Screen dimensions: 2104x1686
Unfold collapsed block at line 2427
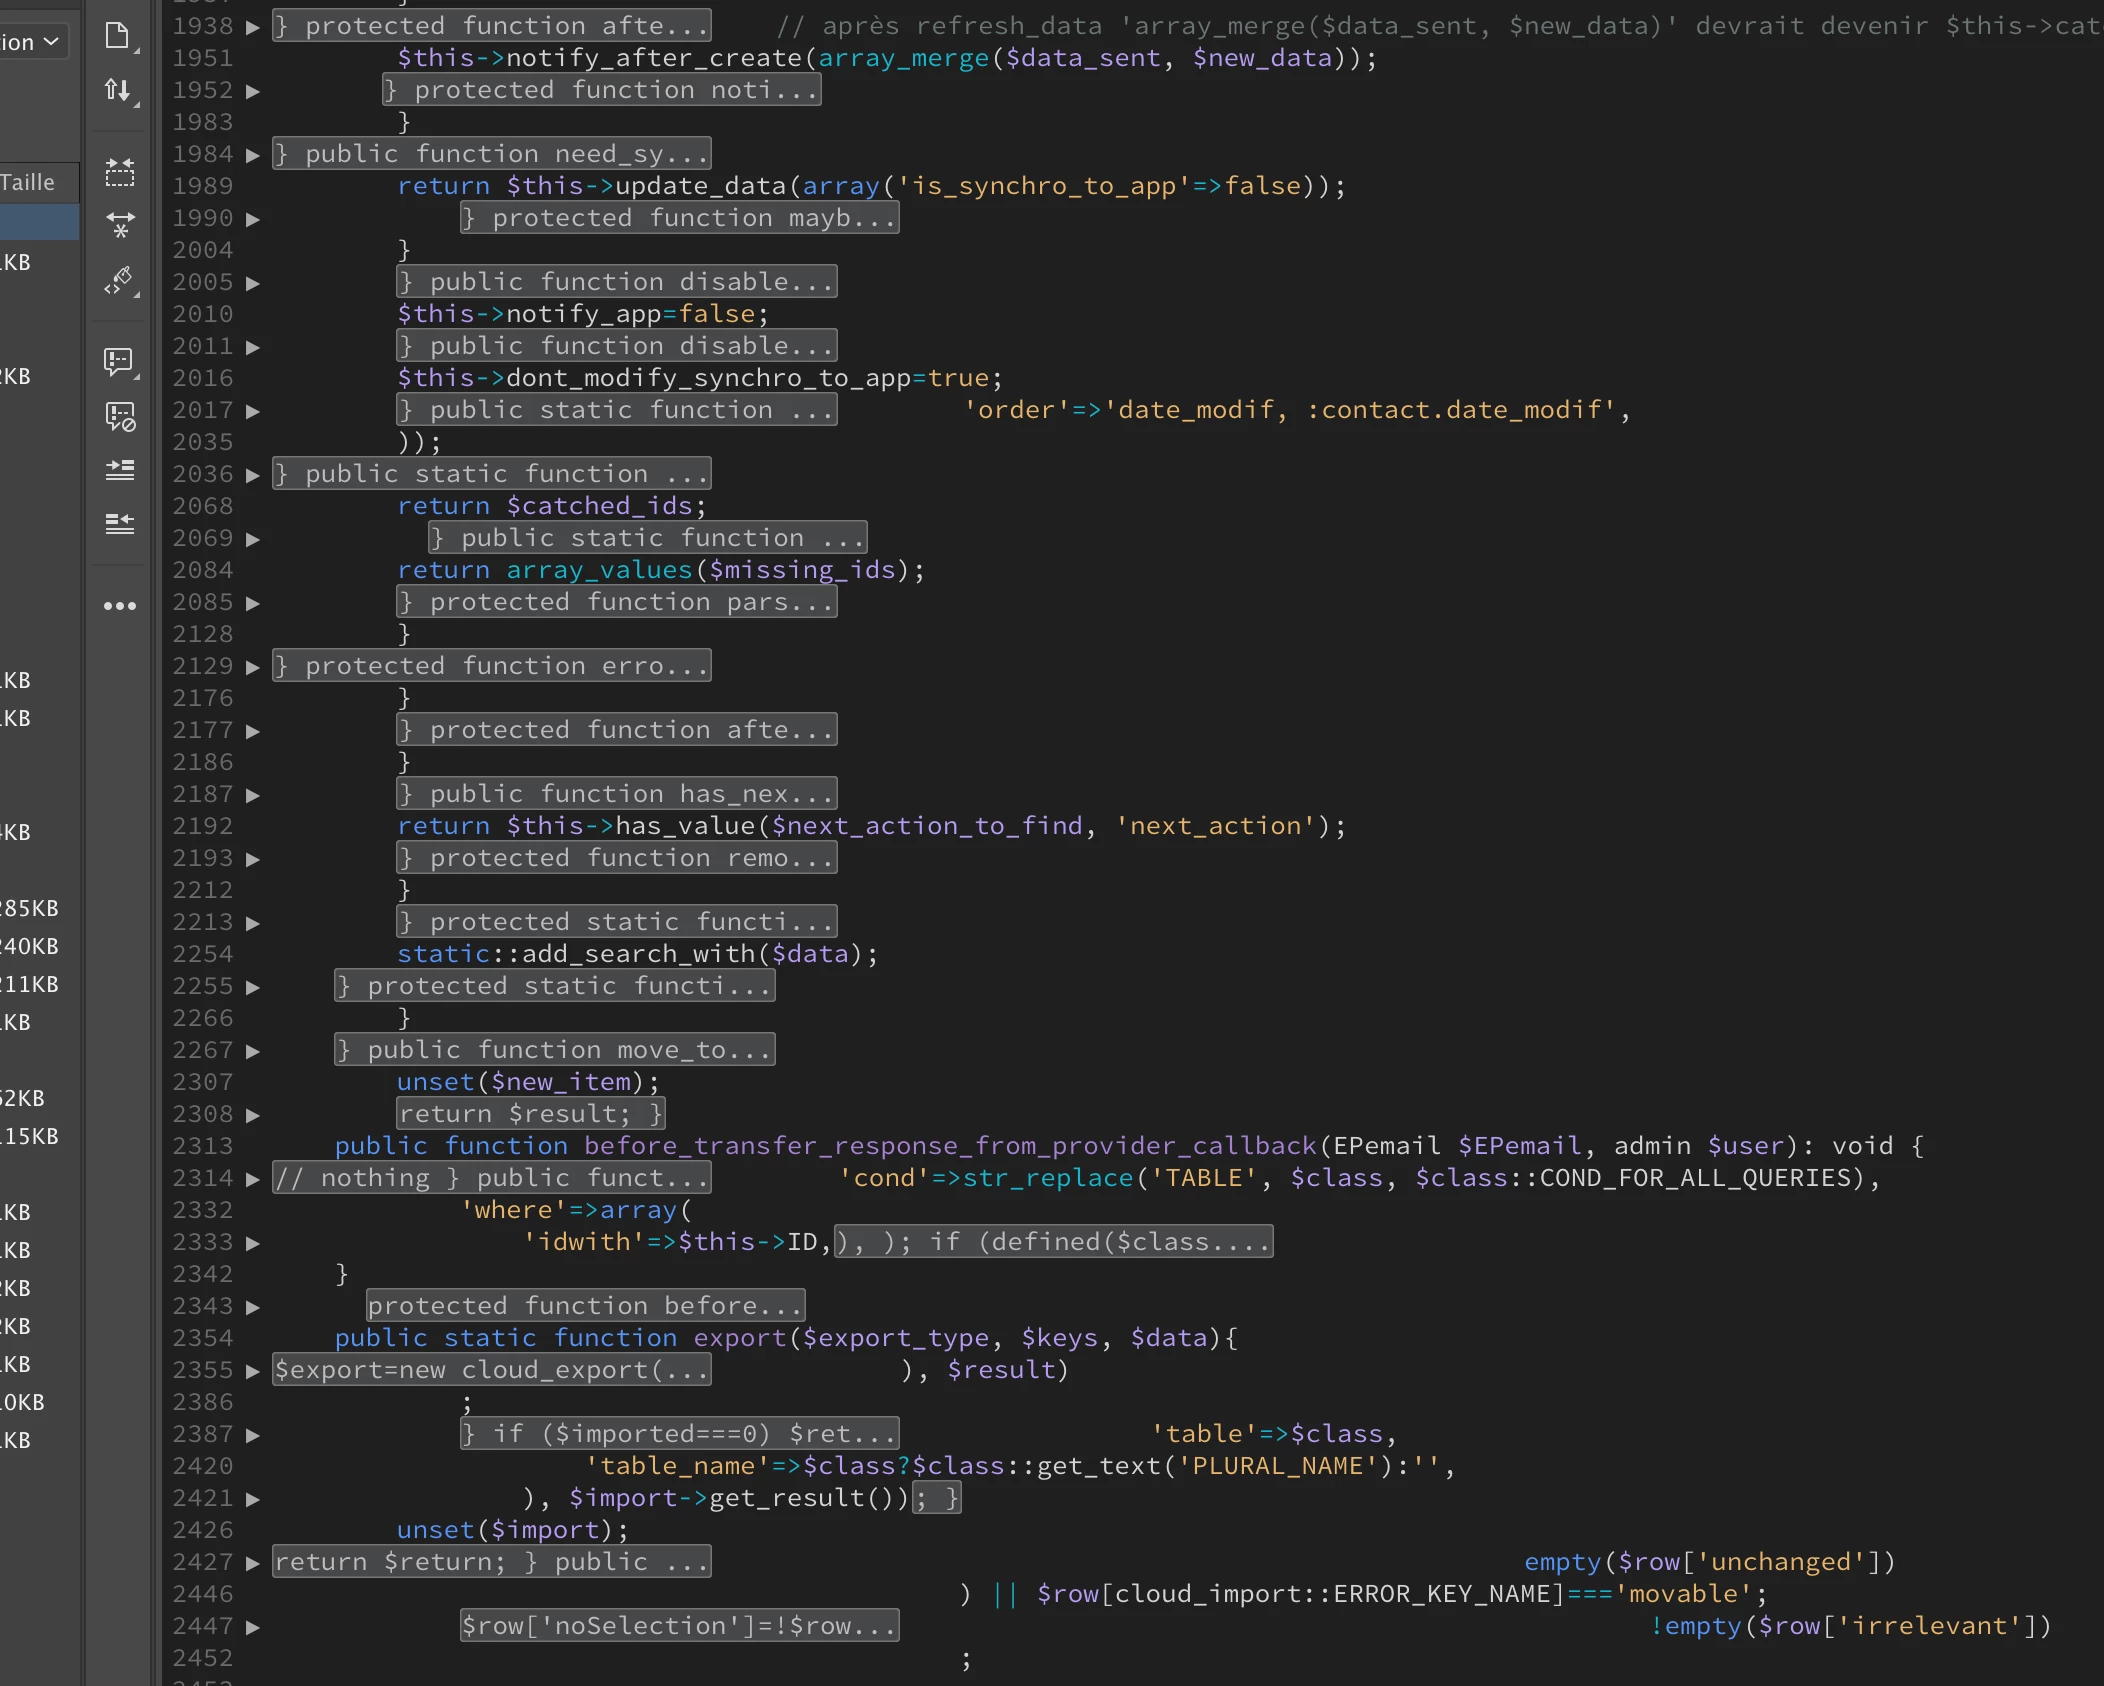(253, 1563)
